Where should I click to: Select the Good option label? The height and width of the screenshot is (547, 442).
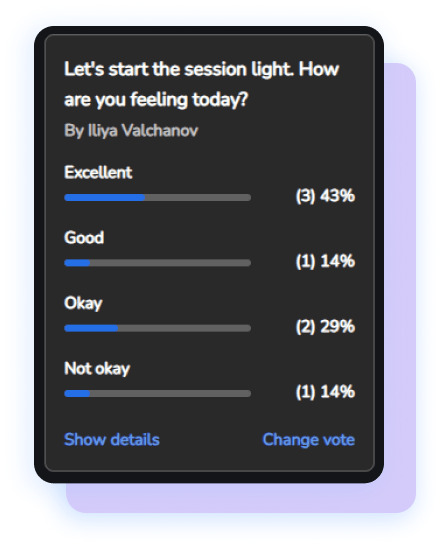click(x=84, y=238)
